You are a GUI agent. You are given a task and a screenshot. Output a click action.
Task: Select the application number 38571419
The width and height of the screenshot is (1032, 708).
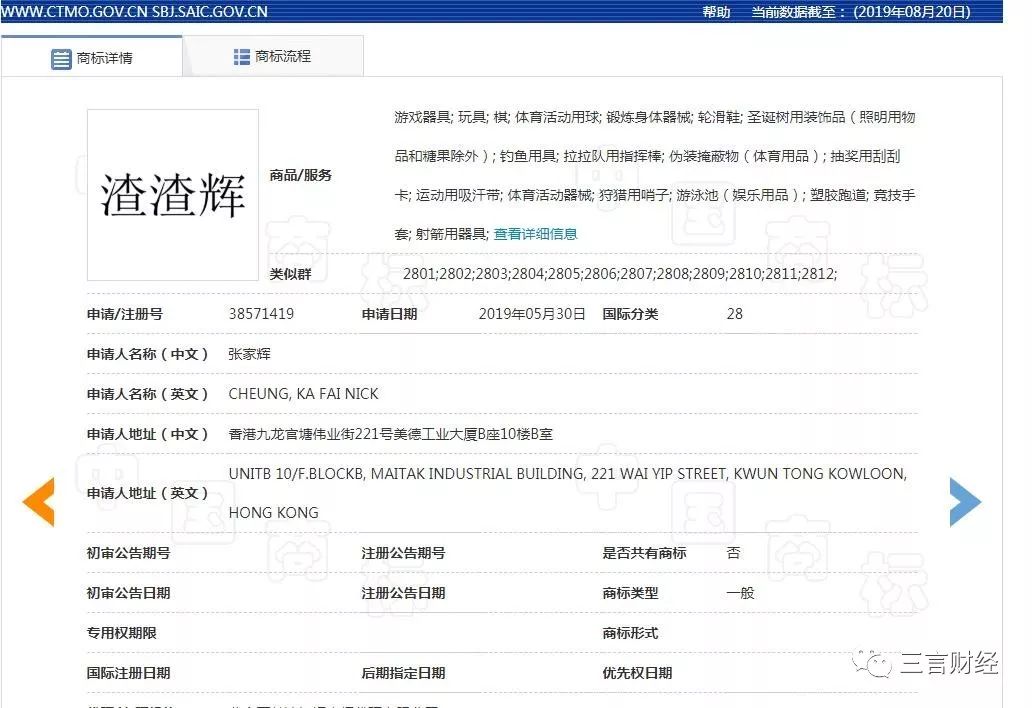(261, 313)
